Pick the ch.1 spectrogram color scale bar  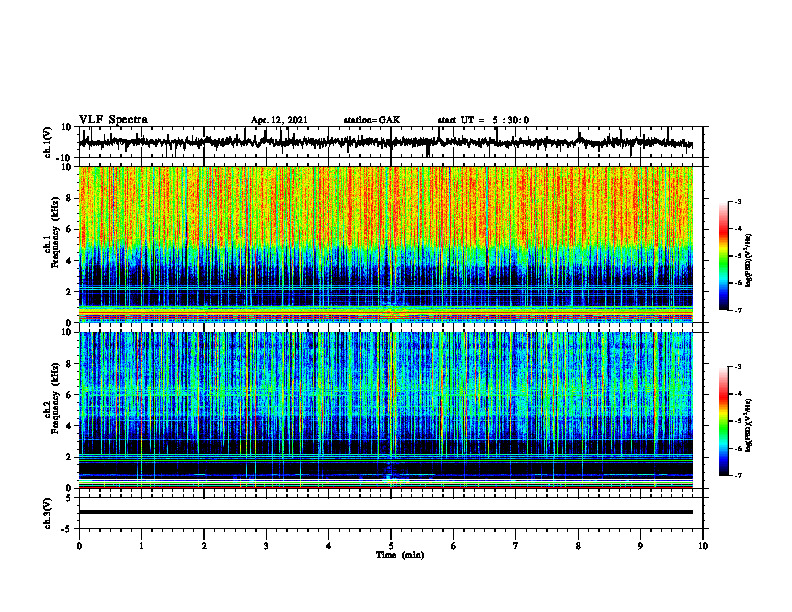[723, 256]
